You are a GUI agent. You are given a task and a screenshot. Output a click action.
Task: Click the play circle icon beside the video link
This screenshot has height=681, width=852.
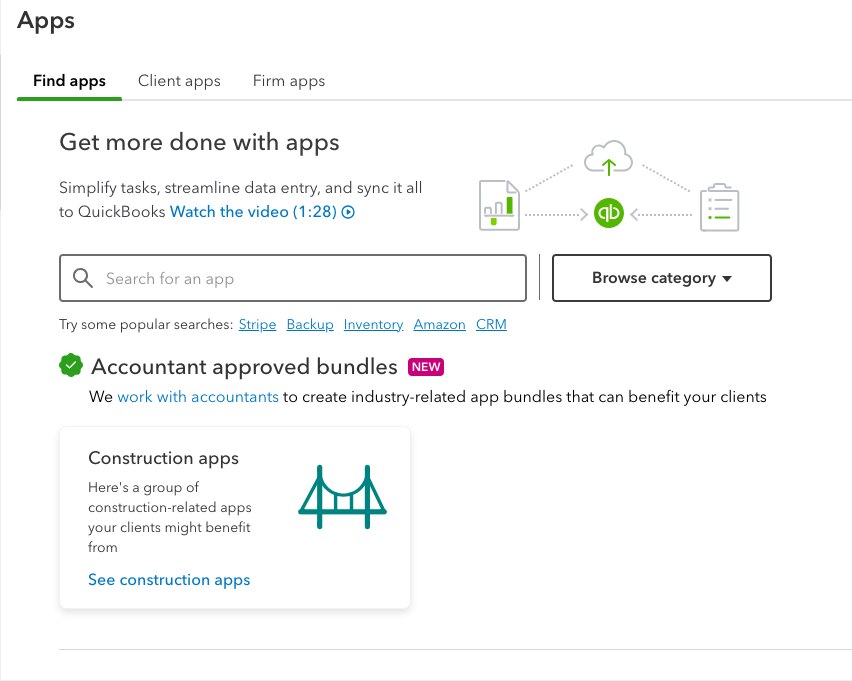pyautogui.click(x=348, y=212)
